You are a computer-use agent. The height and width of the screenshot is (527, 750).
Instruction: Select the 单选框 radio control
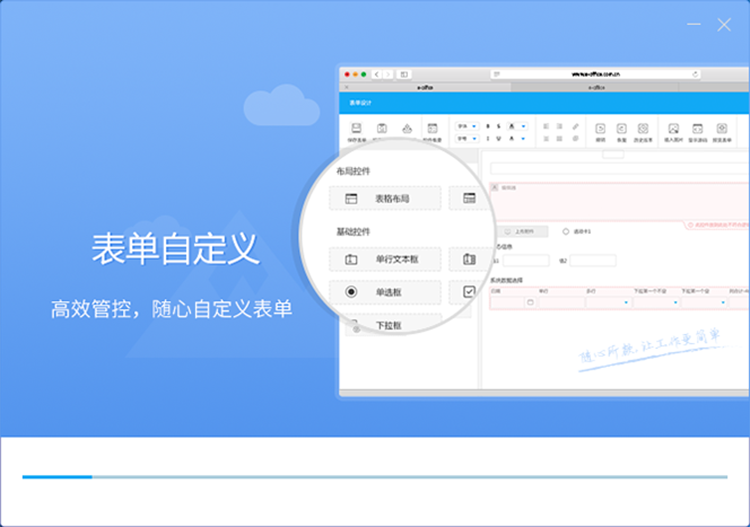coord(385,292)
